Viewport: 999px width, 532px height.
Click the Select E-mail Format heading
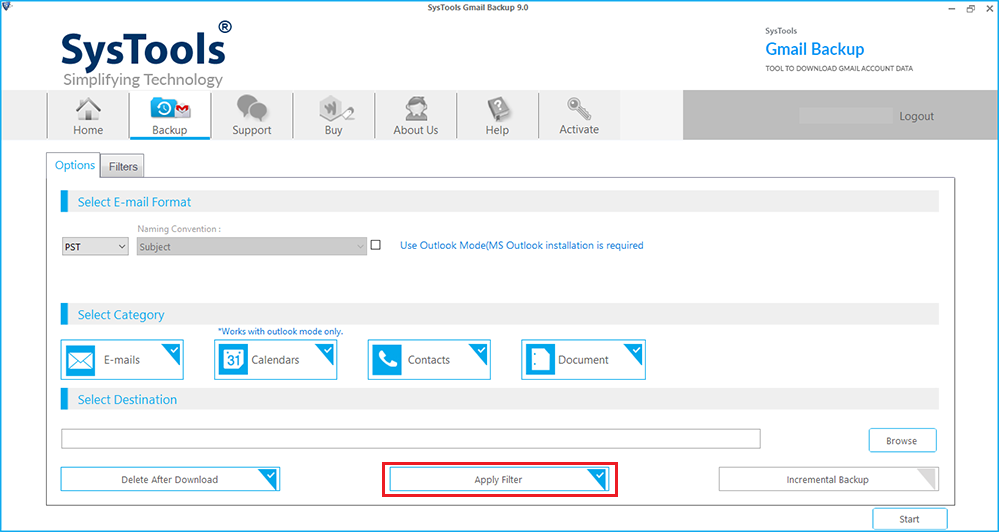(134, 202)
